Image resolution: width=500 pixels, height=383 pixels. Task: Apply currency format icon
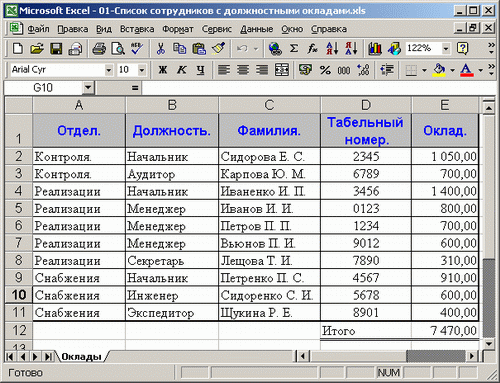(305, 70)
